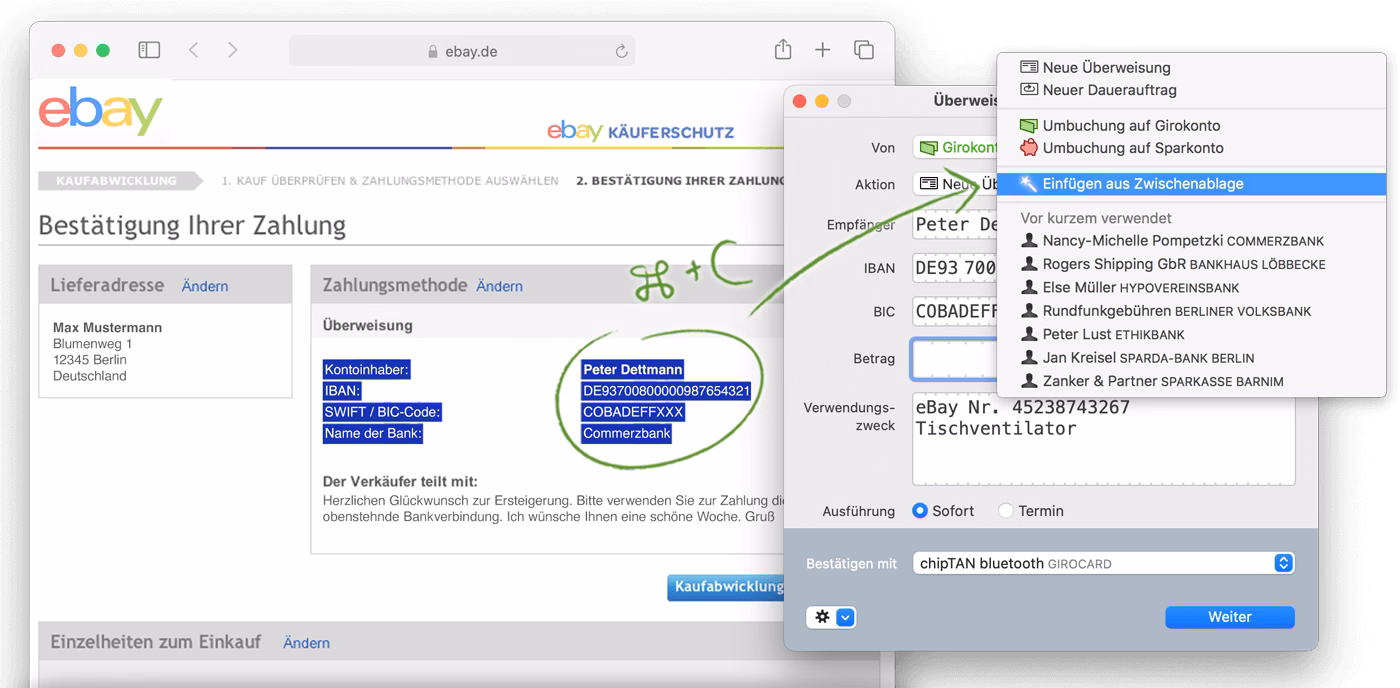Click Ändern next to Einzelheiten zum Einkauf
This screenshot has height=688, width=1400.
coord(306,643)
